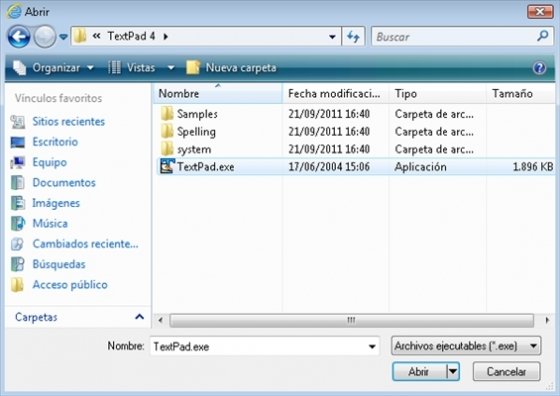
Task: Click the Cancelar button
Action: (x=506, y=372)
